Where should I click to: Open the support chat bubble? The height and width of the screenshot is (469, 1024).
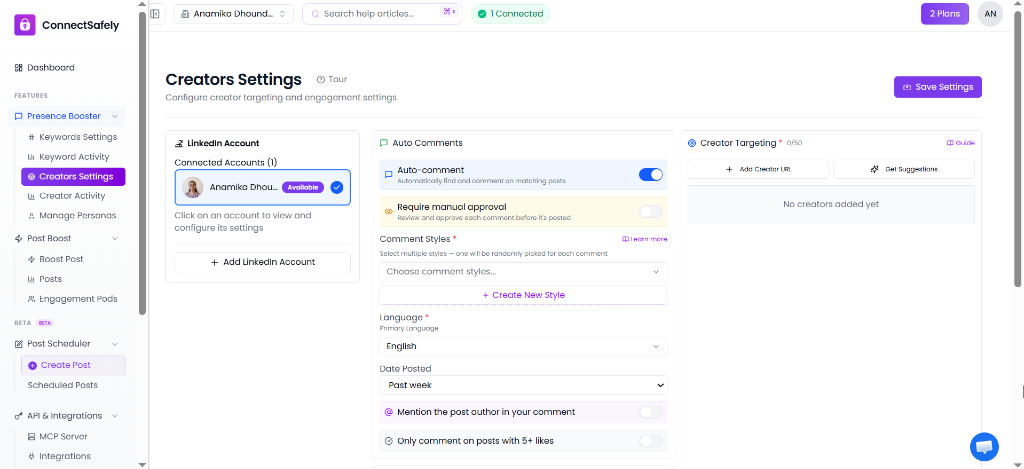coord(984,447)
